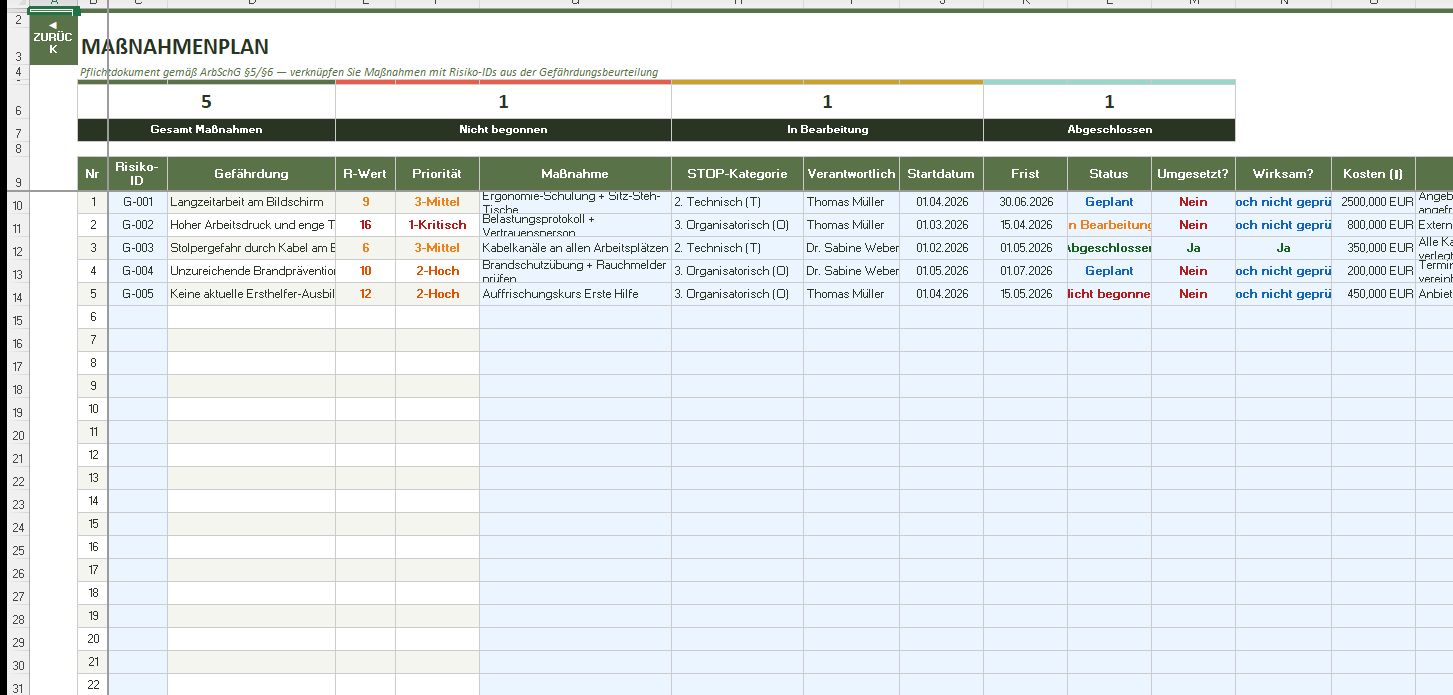Click the R-Wert cell showing 16
This screenshot has height=695, width=1453.
click(x=365, y=225)
